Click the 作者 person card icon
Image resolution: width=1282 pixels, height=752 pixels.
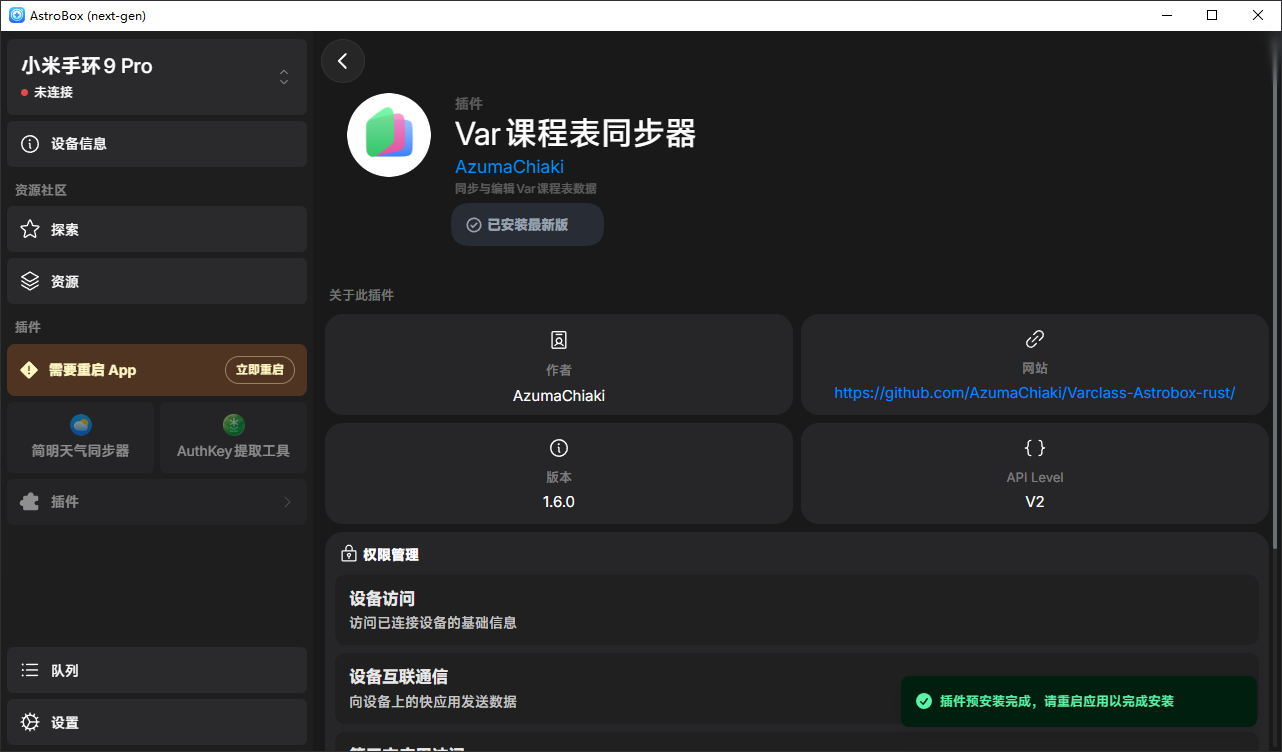coord(559,340)
